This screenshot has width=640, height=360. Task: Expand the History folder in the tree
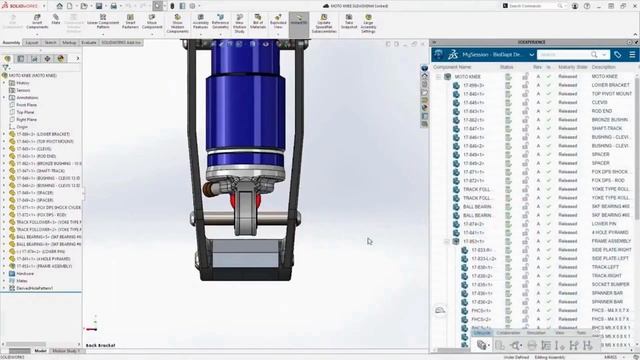[4, 83]
